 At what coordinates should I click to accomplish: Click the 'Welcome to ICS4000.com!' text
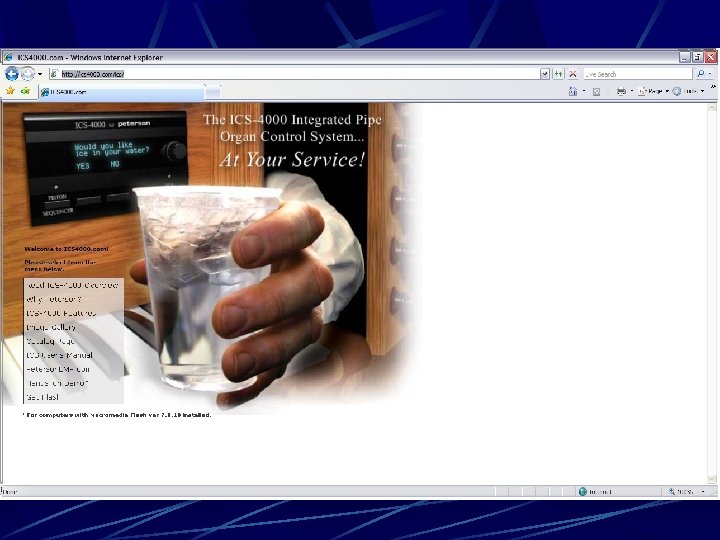(67, 249)
